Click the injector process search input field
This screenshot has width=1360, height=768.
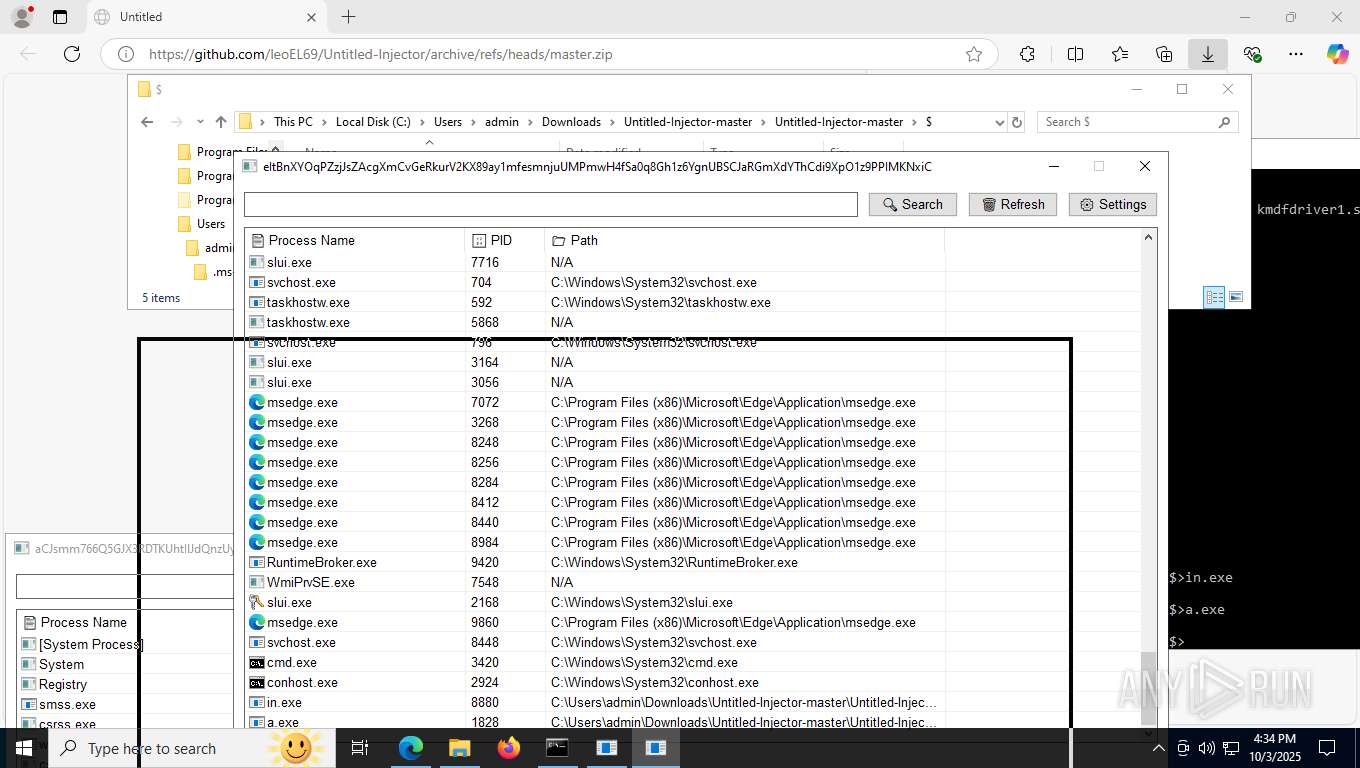click(551, 204)
